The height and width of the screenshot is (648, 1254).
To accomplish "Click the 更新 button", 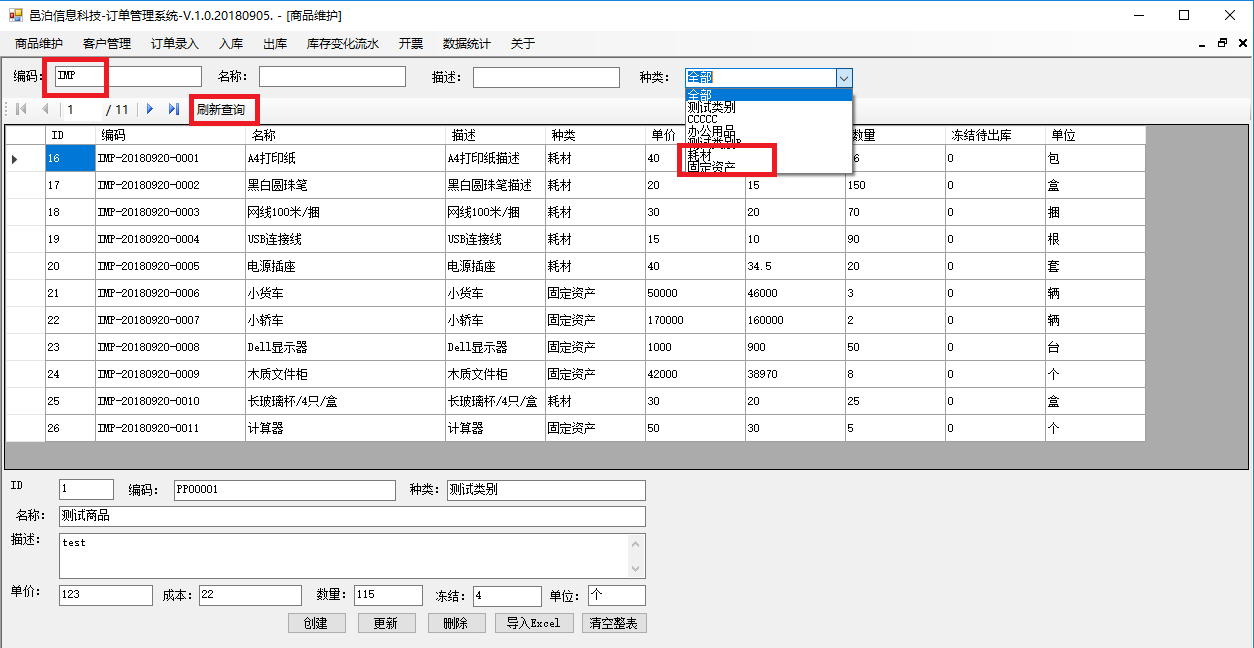I will tap(386, 623).
